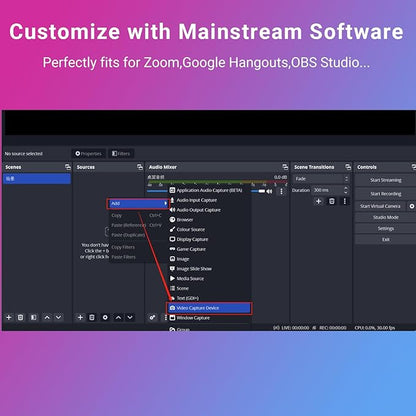
Task: Click the remove scene trash icon
Action: click(x=21, y=317)
